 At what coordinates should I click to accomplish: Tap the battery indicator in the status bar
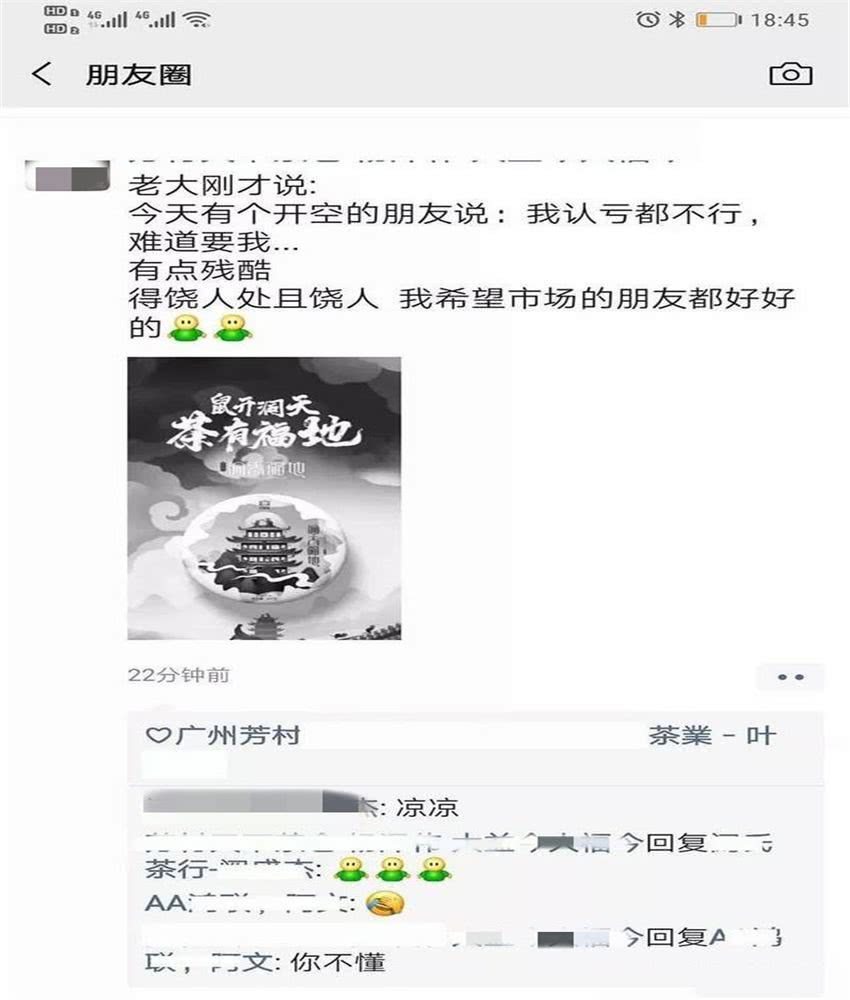[x=719, y=20]
